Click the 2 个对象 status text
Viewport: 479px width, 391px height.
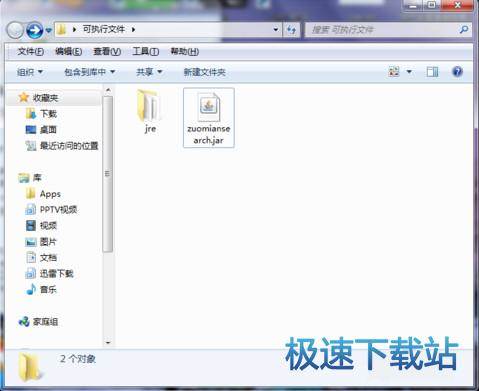pyautogui.click(x=78, y=359)
